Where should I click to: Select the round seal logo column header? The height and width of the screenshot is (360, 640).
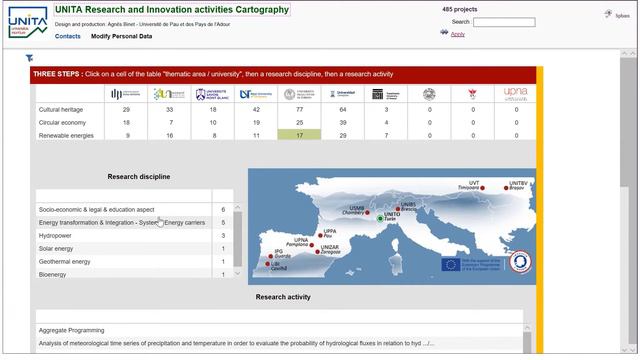429,94
